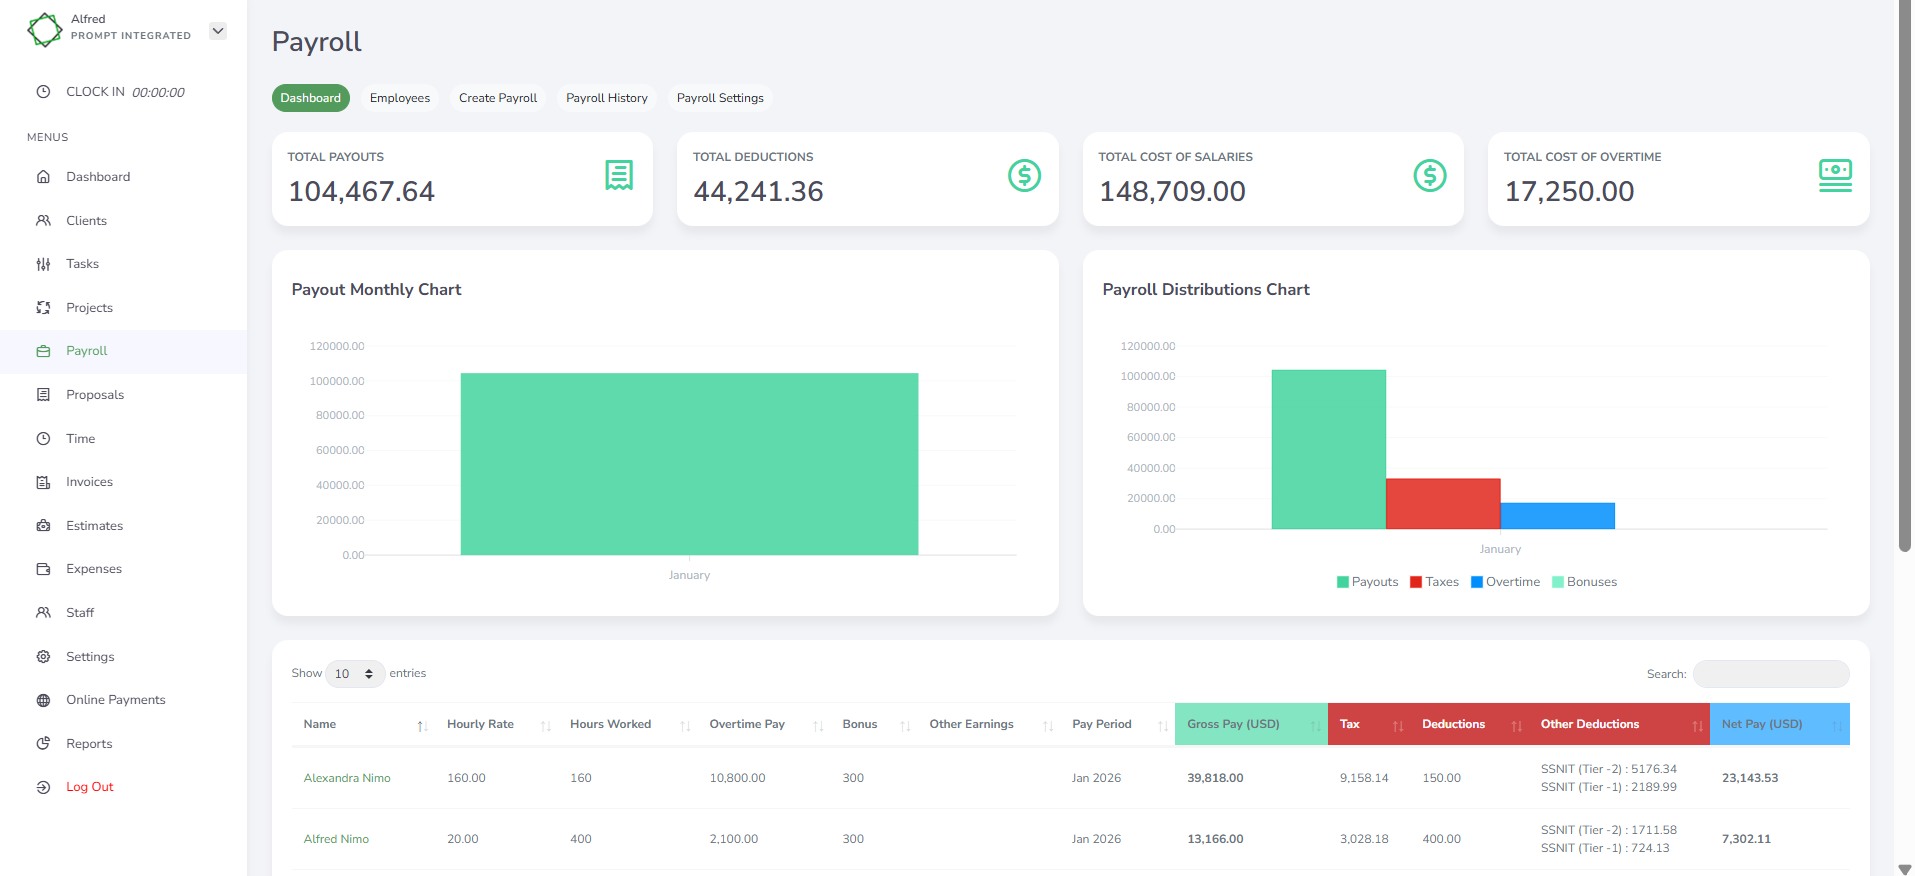Screen dimensions: 1915x876
Task: Expand the Alfred company dropdown chevron
Action: click(218, 31)
